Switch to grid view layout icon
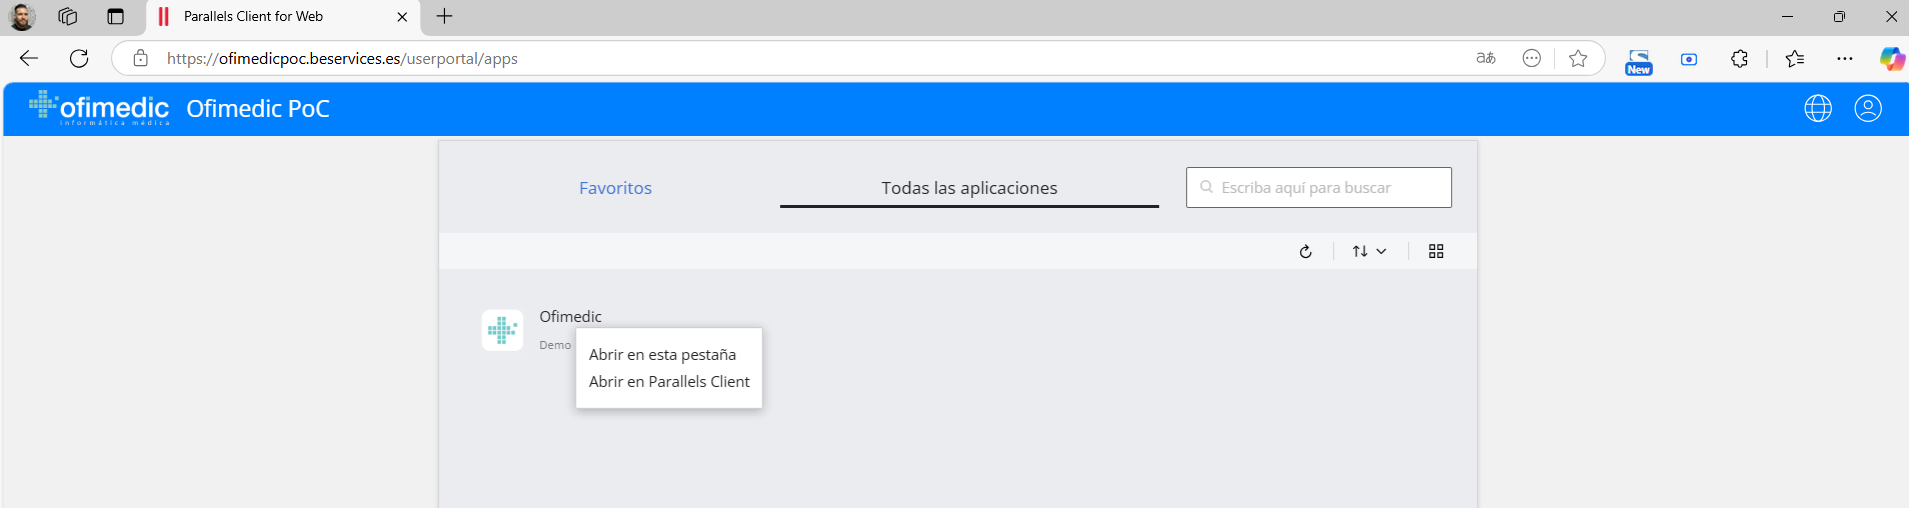This screenshot has height=508, width=1909. click(x=1436, y=252)
